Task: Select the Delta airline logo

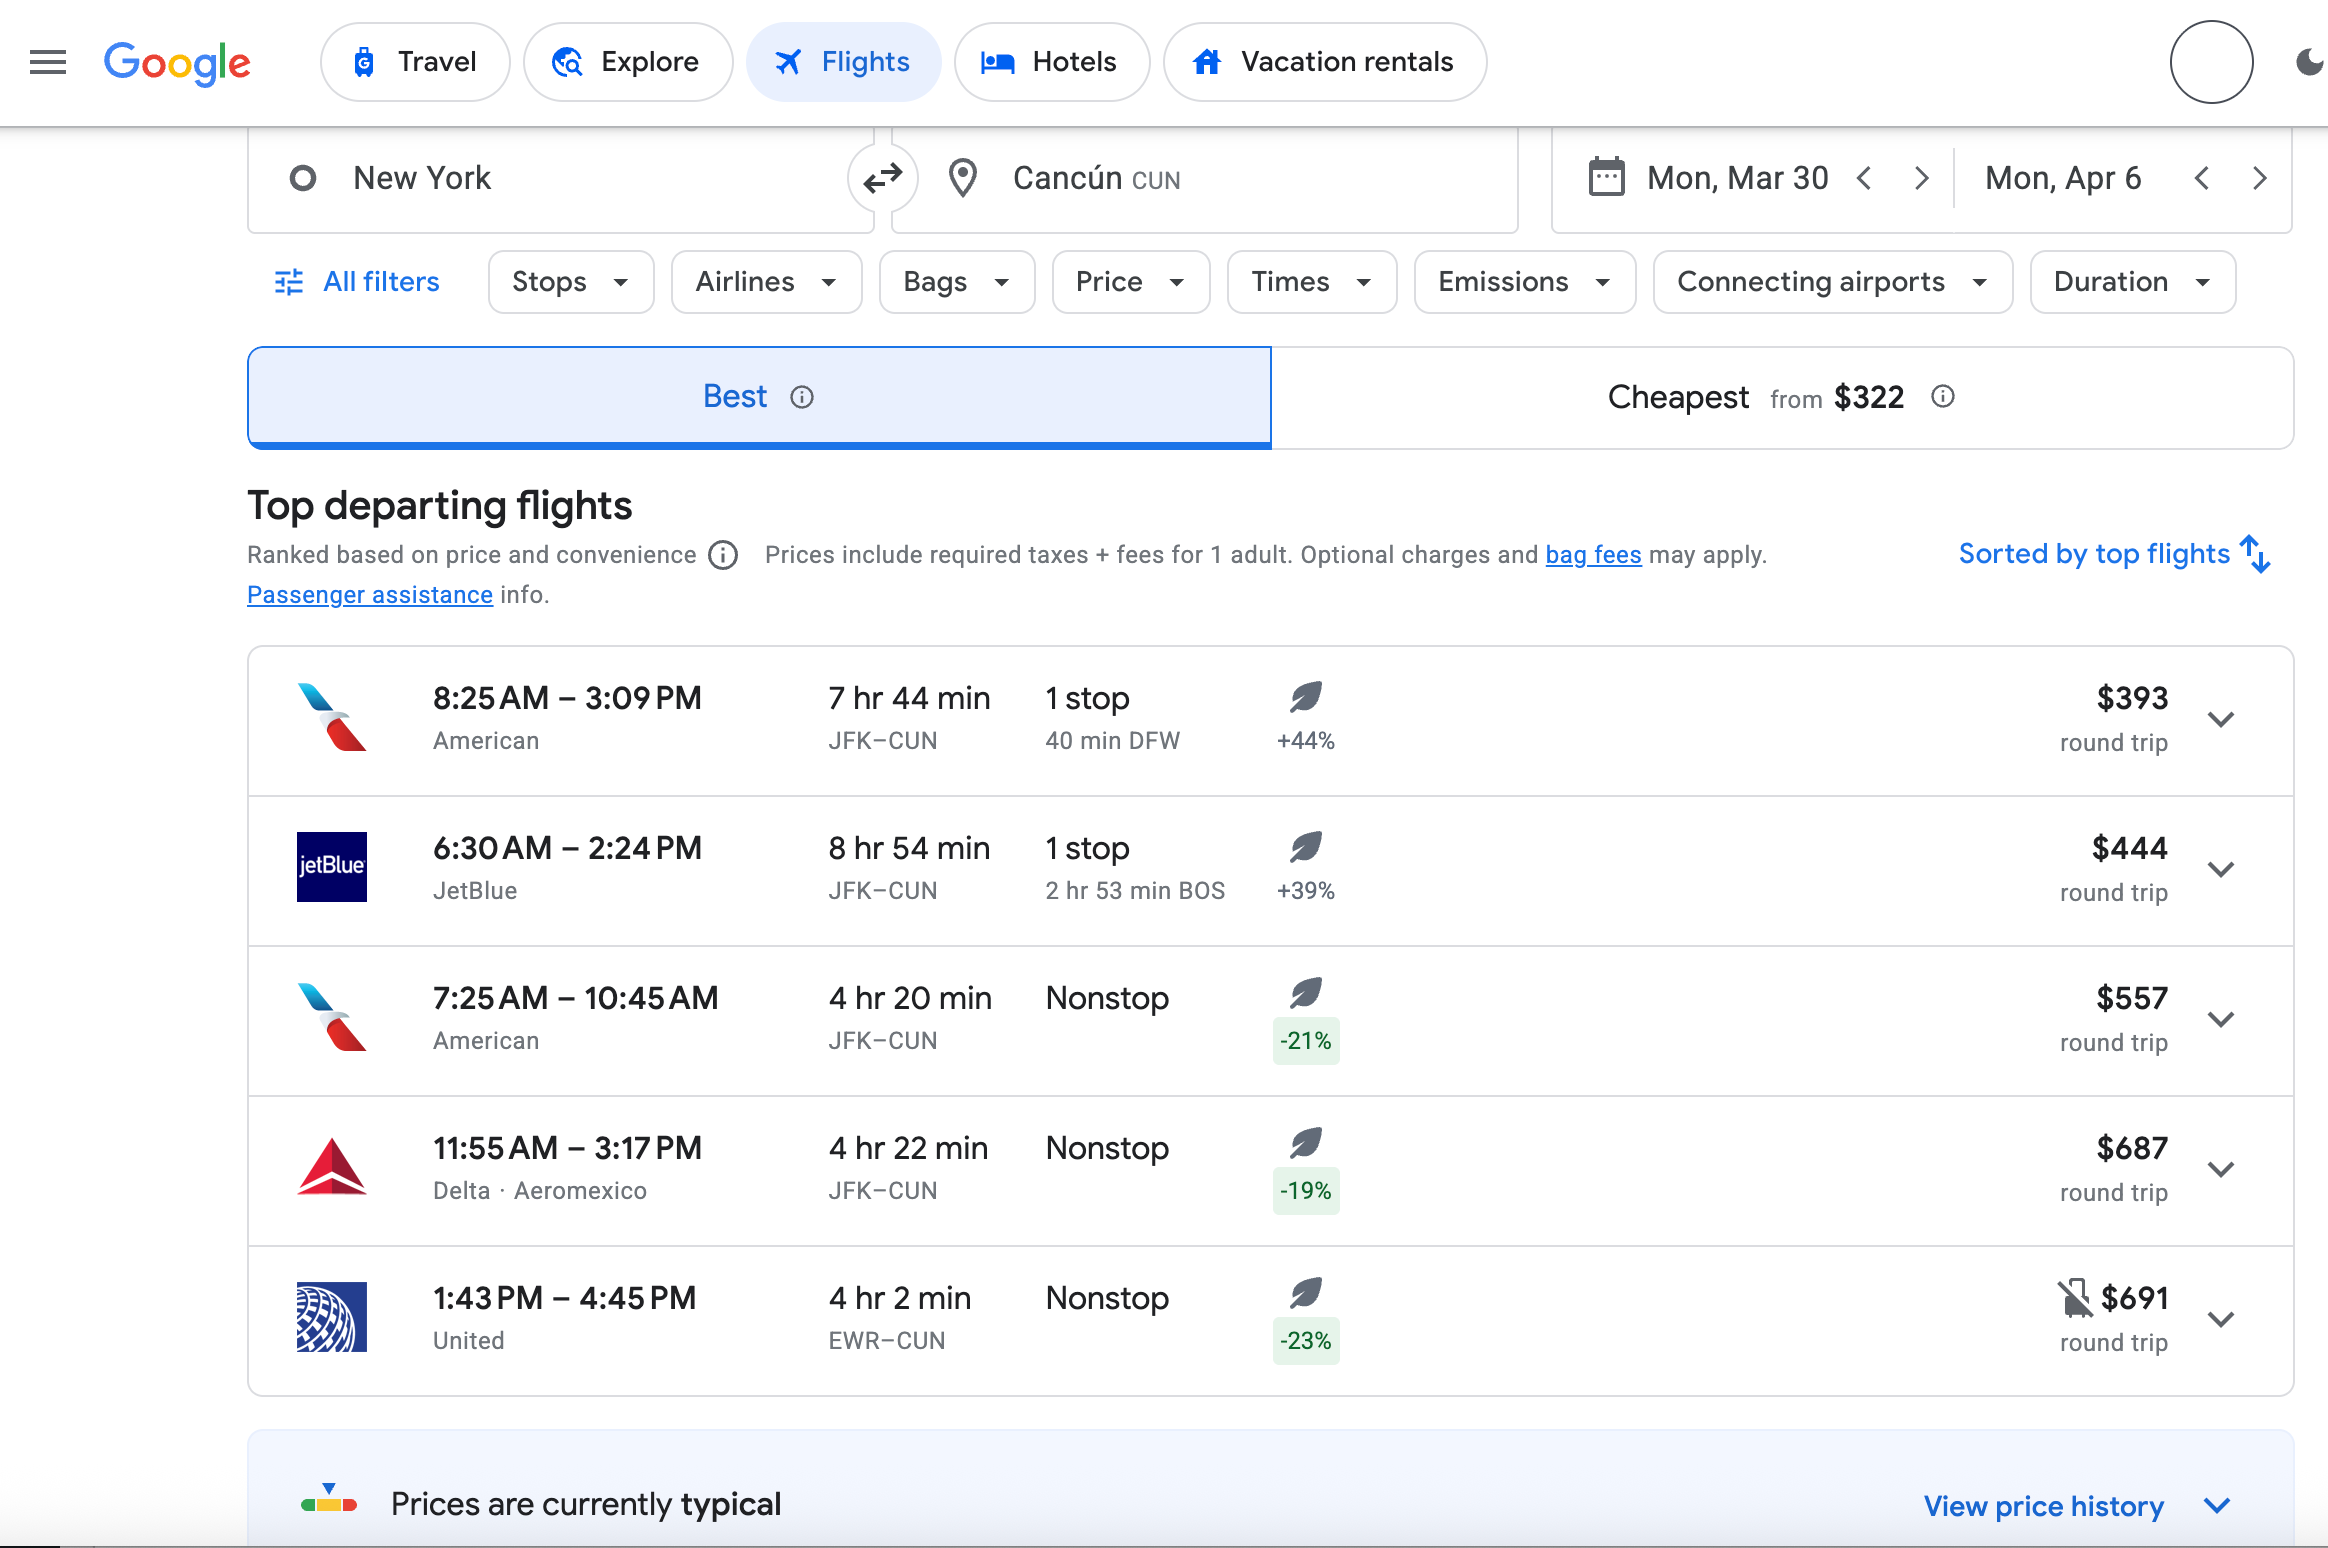Action: [x=333, y=1167]
